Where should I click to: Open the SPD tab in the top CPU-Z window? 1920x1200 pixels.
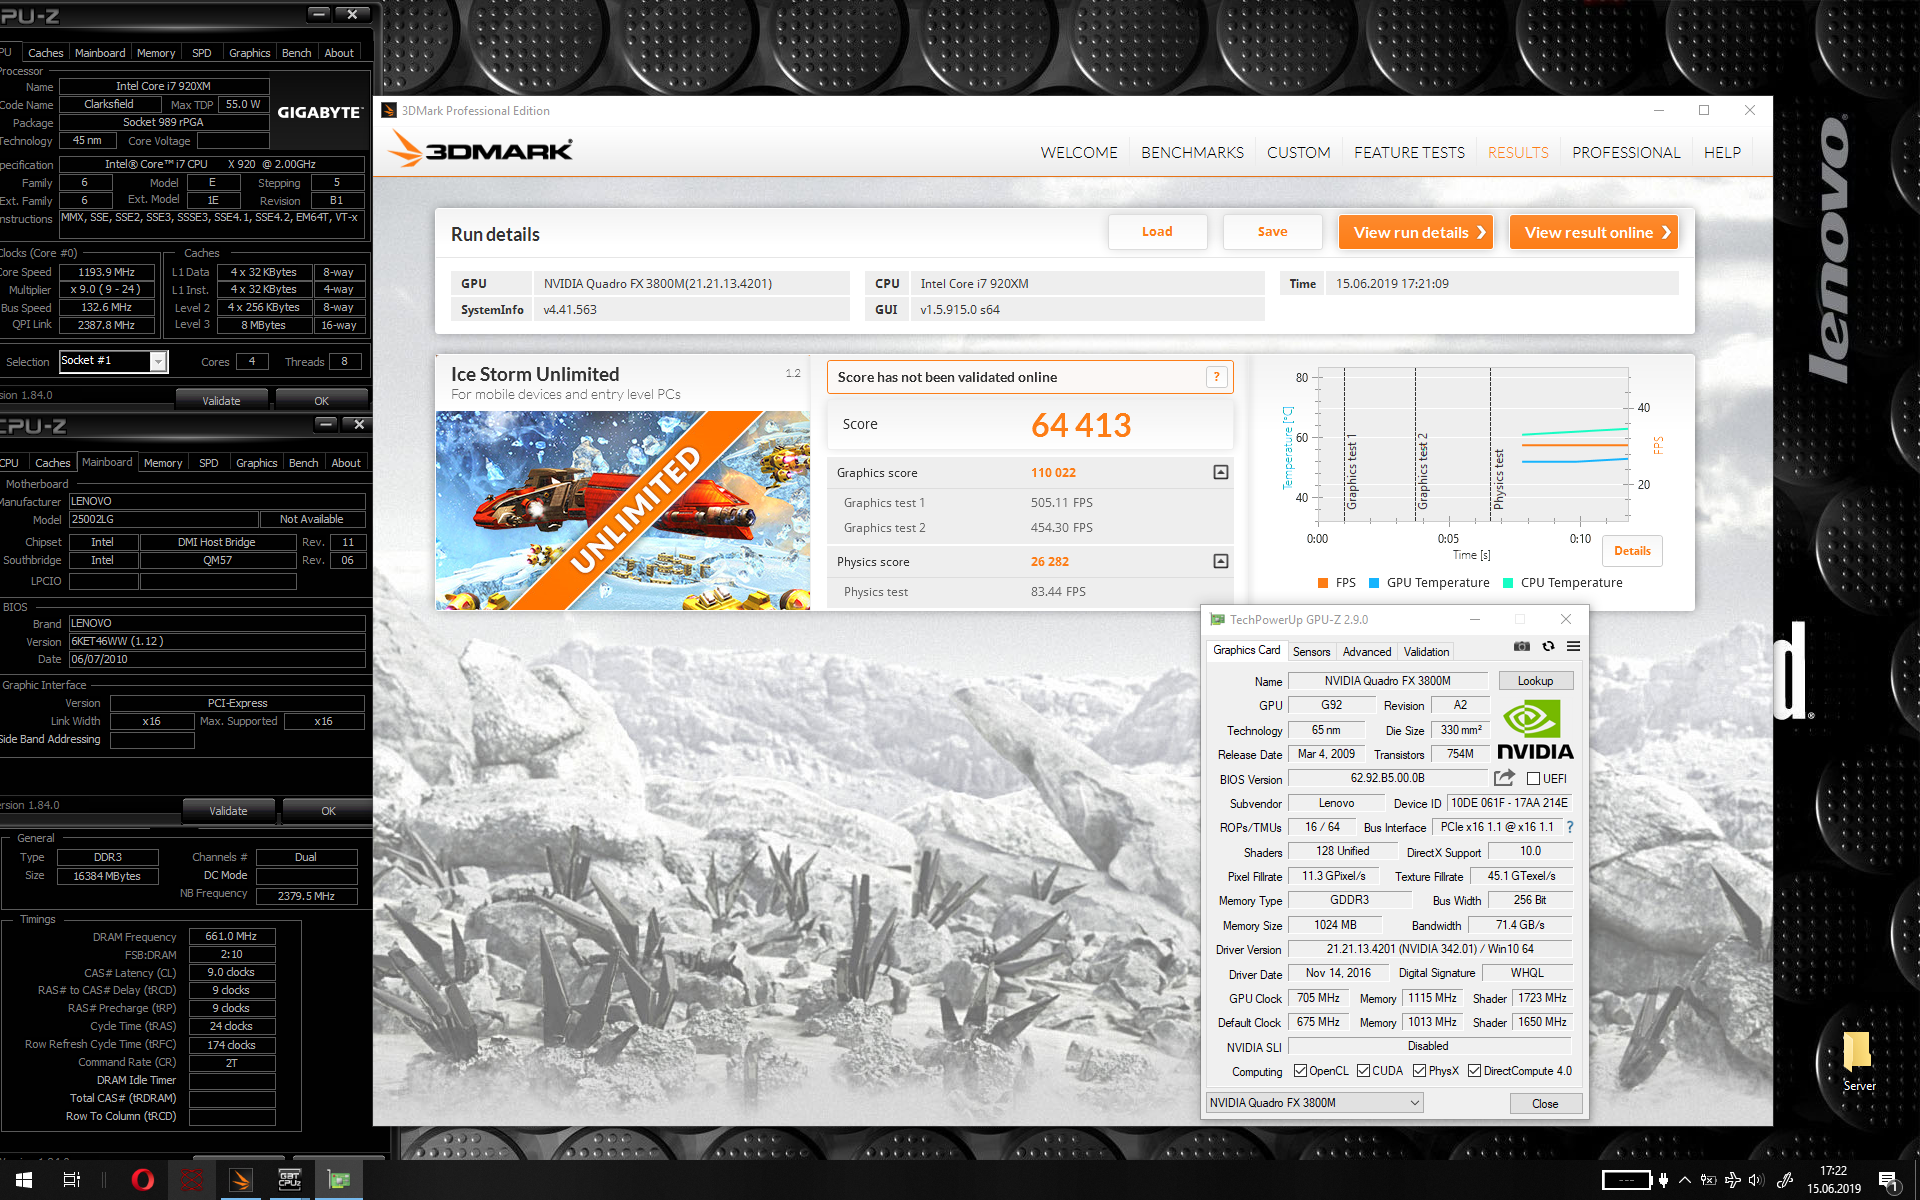point(202,53)
